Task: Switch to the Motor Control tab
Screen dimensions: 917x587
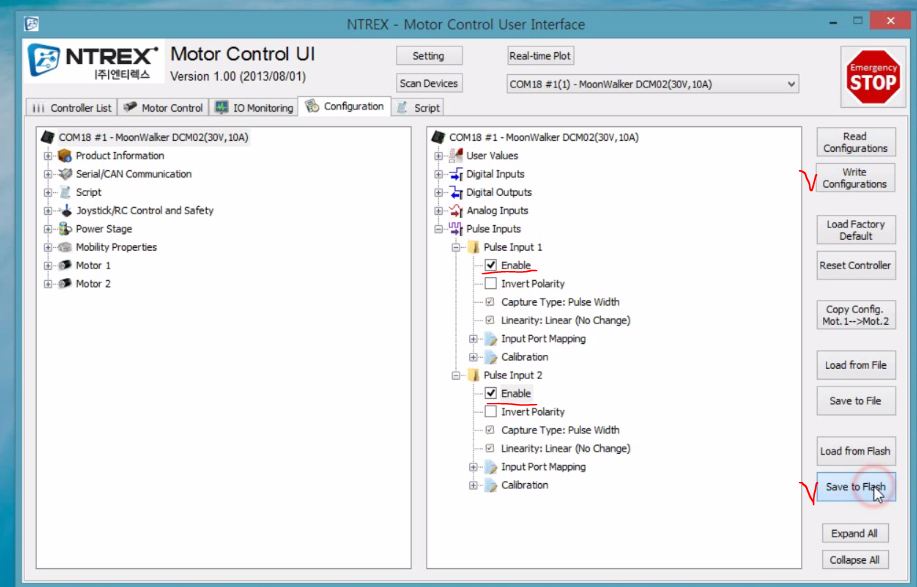Action: click(163, 108)
